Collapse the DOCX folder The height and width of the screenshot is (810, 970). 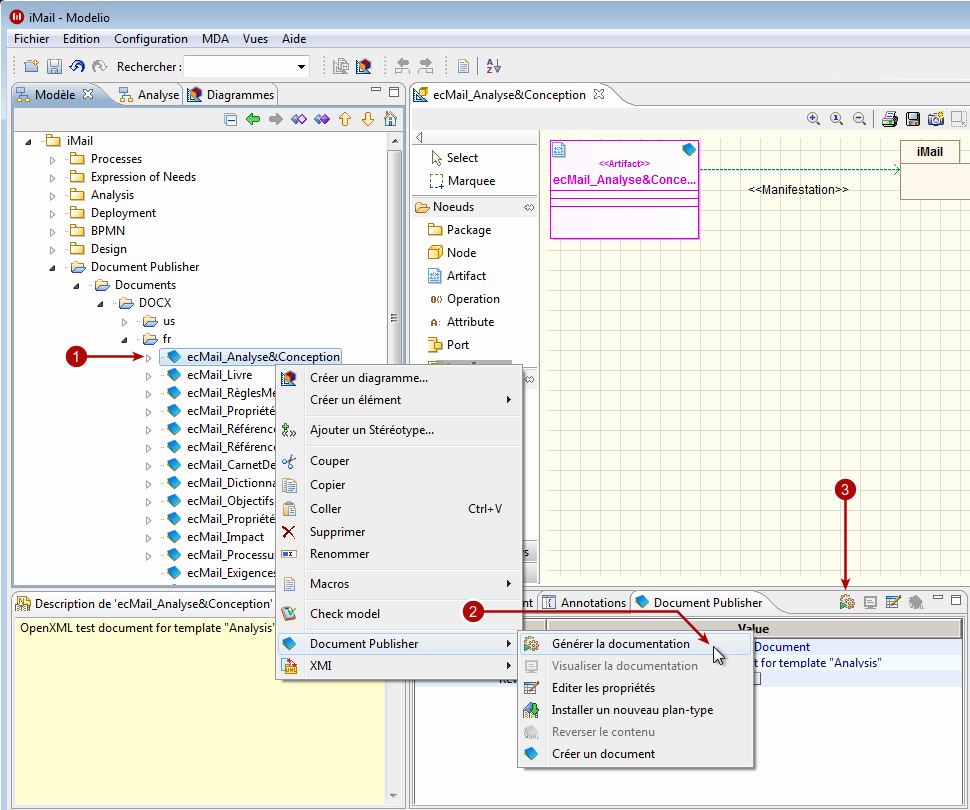[100, 304]
